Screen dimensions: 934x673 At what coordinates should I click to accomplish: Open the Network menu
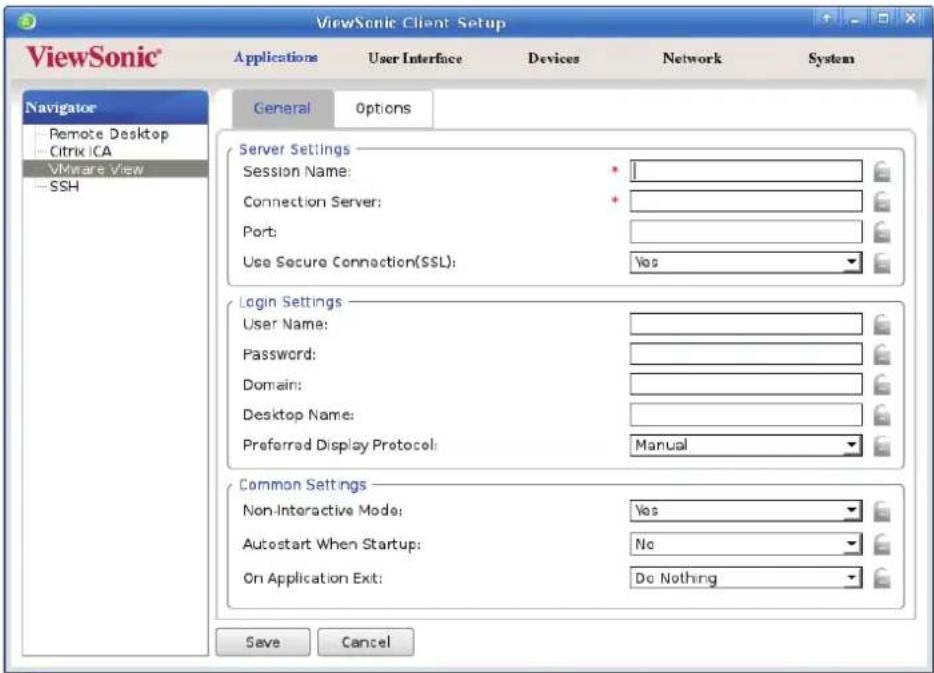[692, 58]
